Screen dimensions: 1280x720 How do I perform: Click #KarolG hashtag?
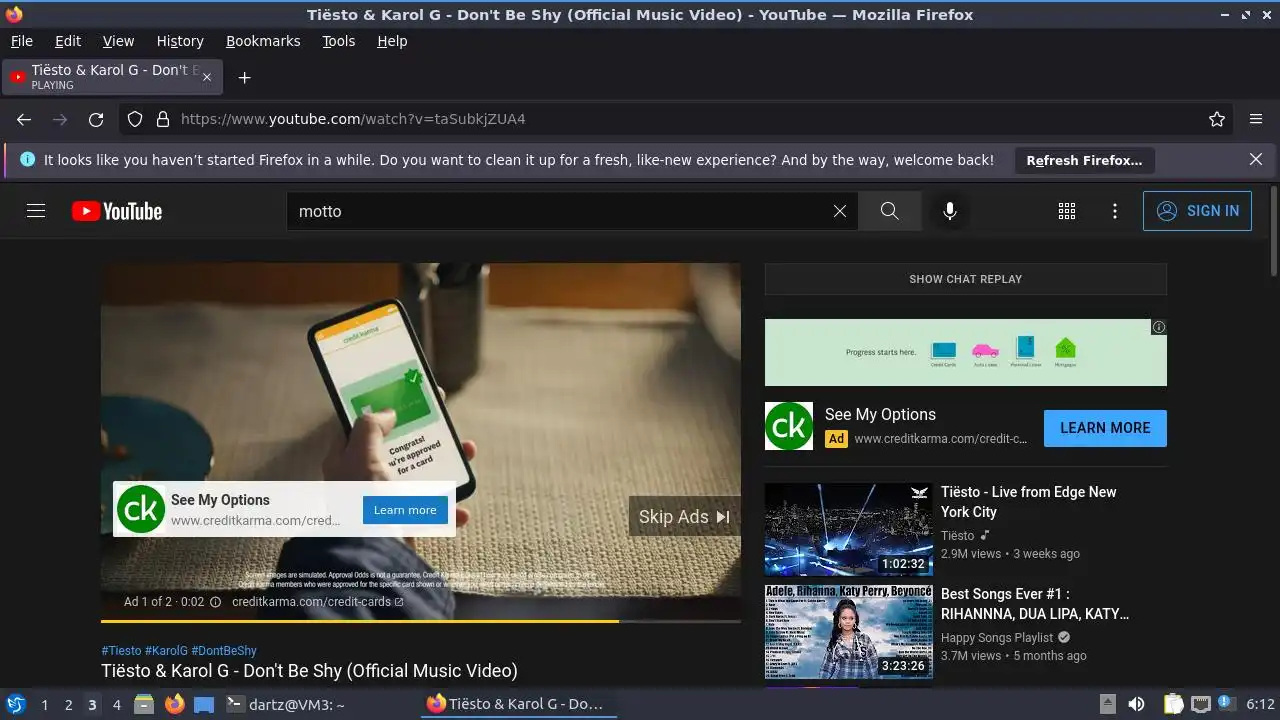[x=166, y=650]
